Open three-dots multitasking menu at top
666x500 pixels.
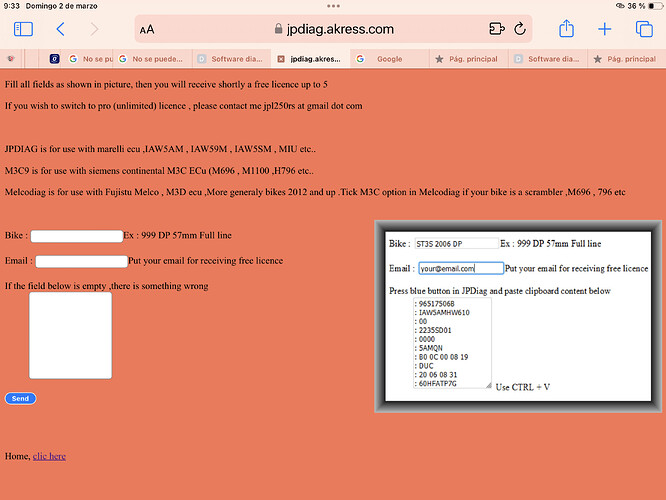tap(333, 6)
